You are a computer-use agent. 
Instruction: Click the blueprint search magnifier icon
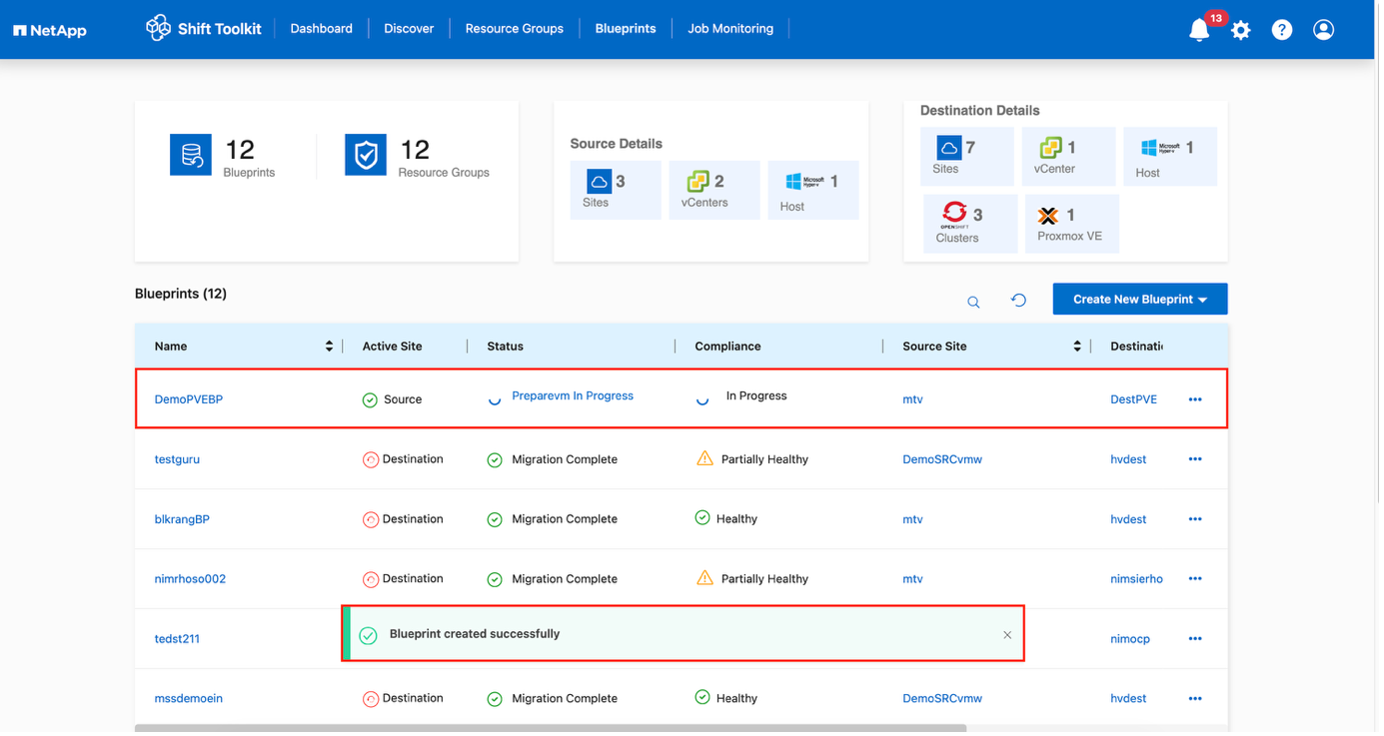[973, 301]
